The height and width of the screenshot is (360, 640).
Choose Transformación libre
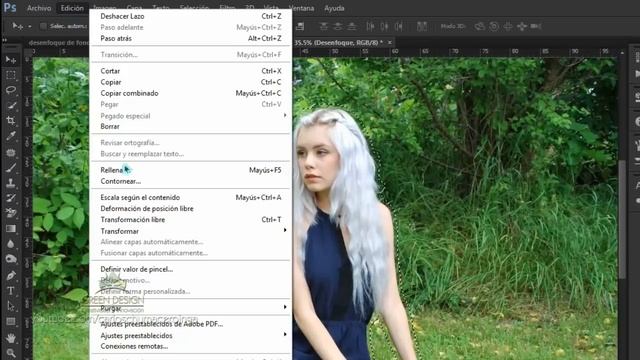191,220
